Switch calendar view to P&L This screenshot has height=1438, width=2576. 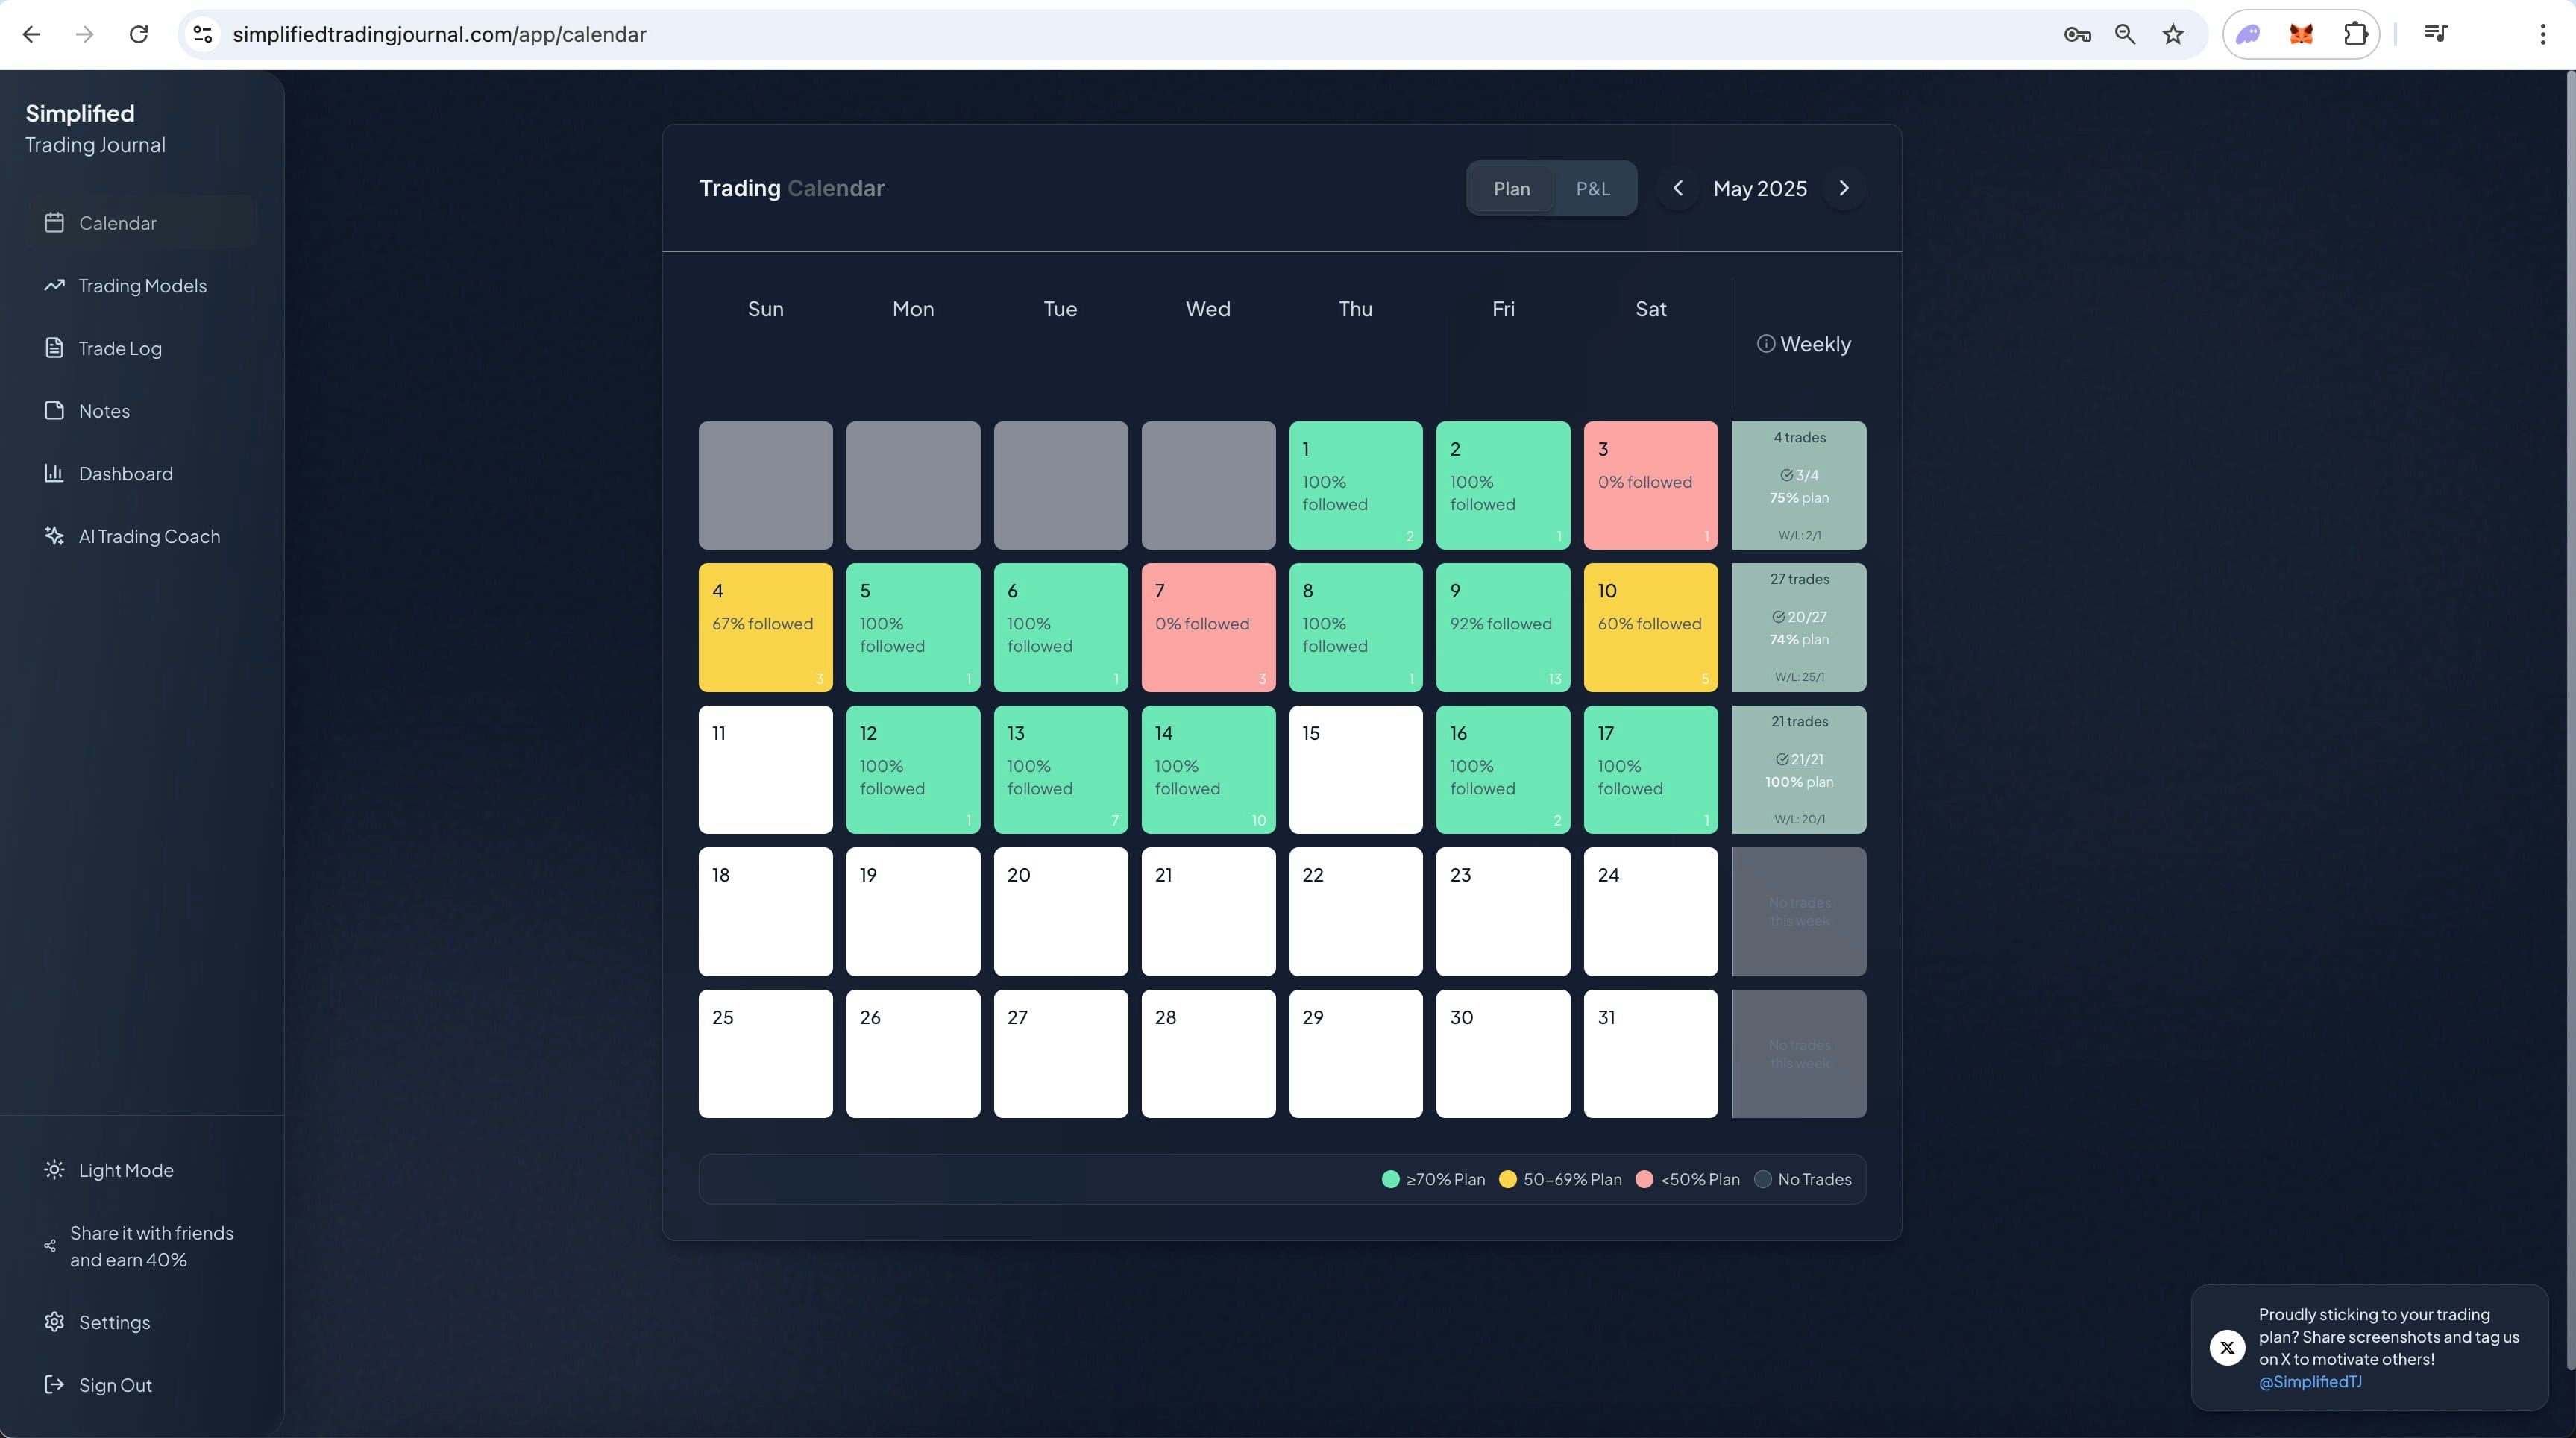pos(1592,188)
